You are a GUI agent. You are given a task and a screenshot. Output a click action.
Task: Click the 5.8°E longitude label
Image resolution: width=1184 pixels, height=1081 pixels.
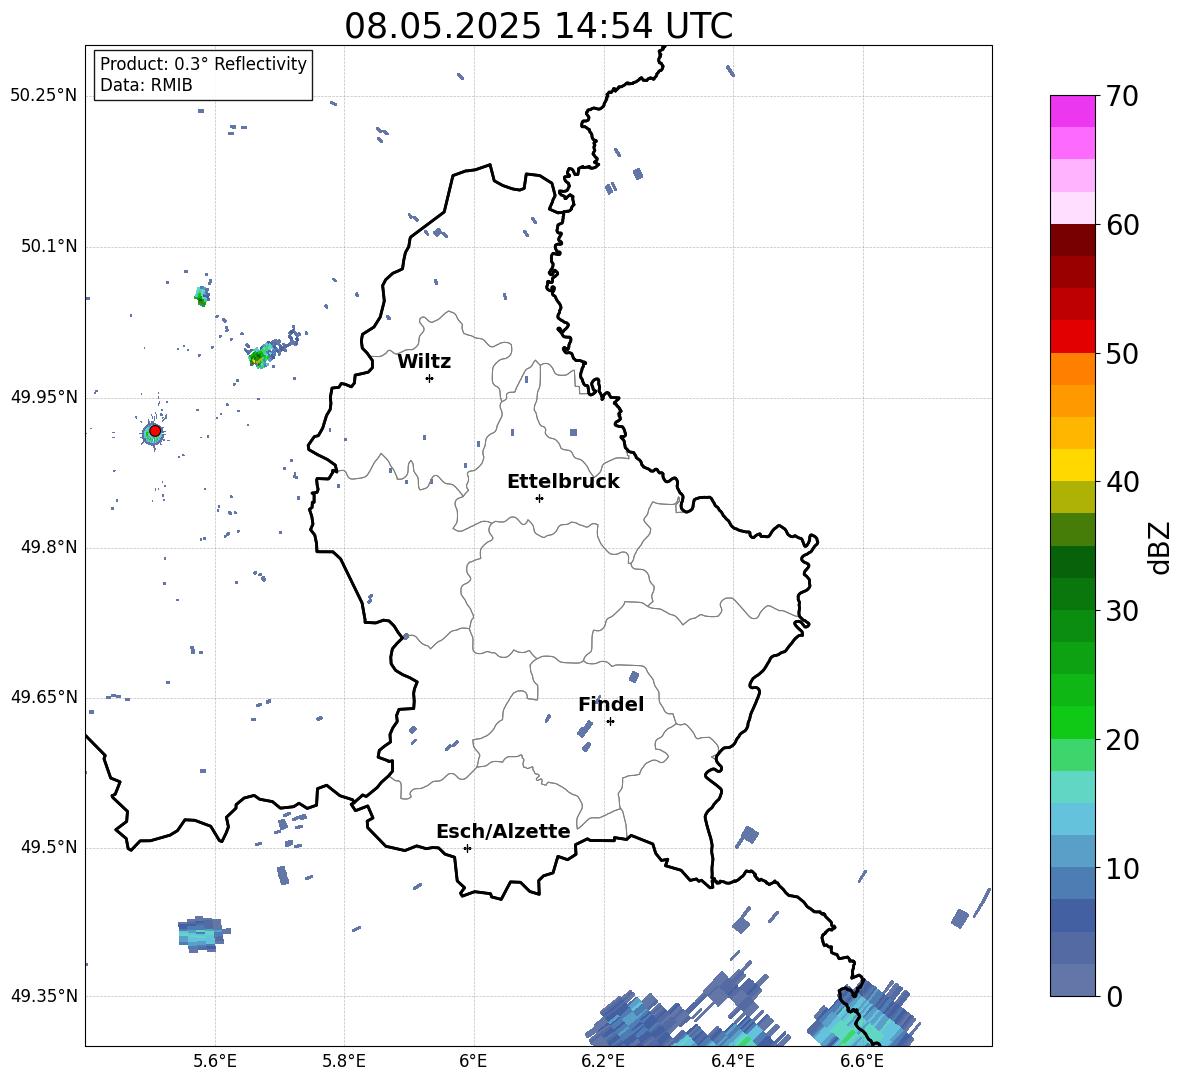click(344, 1061)
